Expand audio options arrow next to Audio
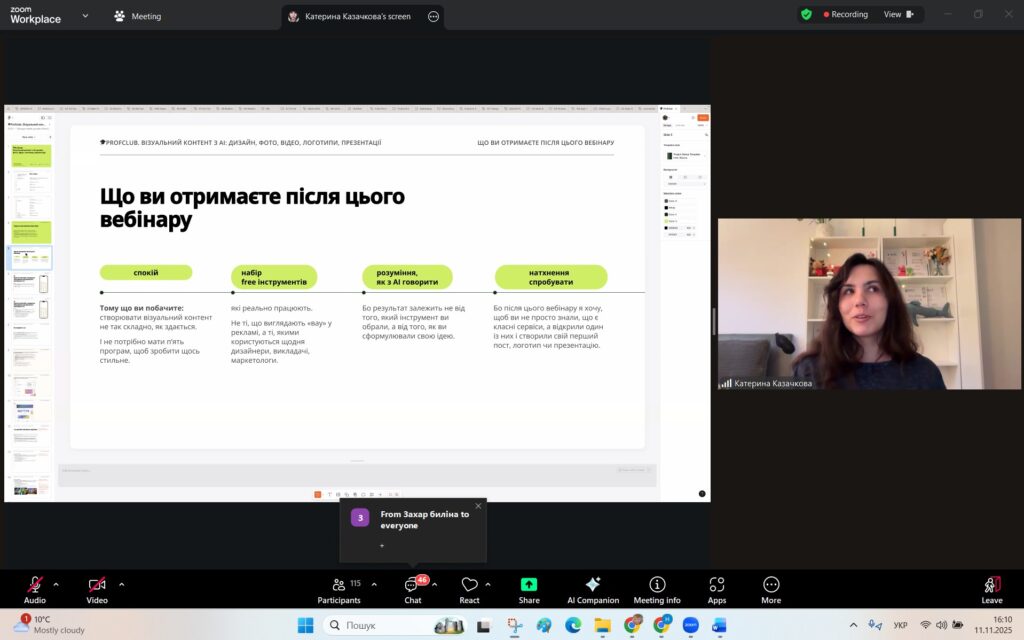Viewport: 1024px width, 640px height. tap(56, 584)
